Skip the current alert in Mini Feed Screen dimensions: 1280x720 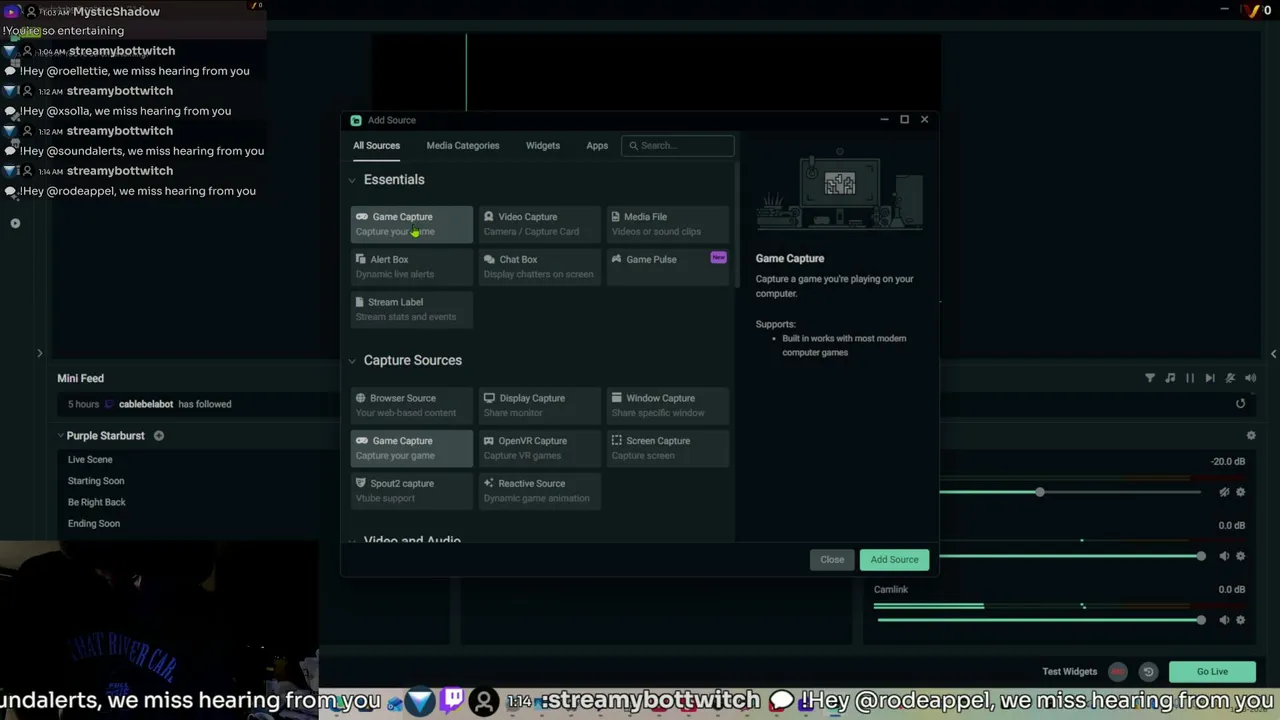coord(1210,378)
